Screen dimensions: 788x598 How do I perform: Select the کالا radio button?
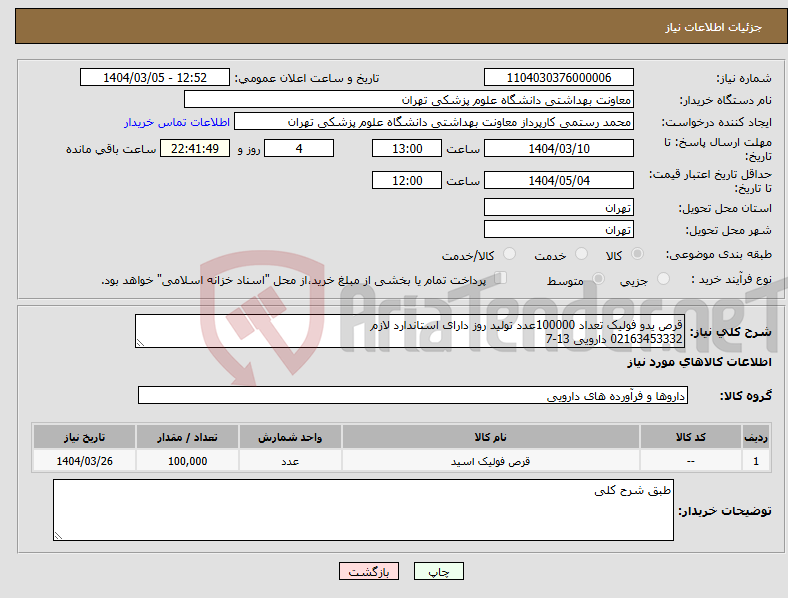(x=637, y=254)
